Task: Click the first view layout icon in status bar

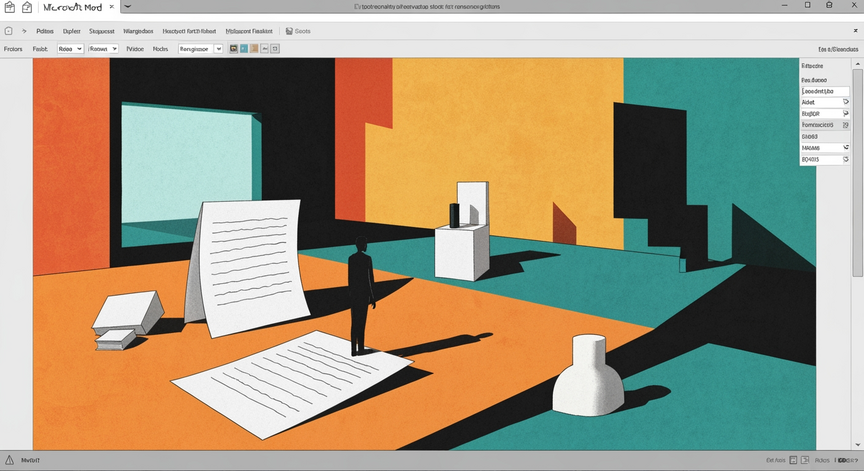Action: (x=793, y=460)
